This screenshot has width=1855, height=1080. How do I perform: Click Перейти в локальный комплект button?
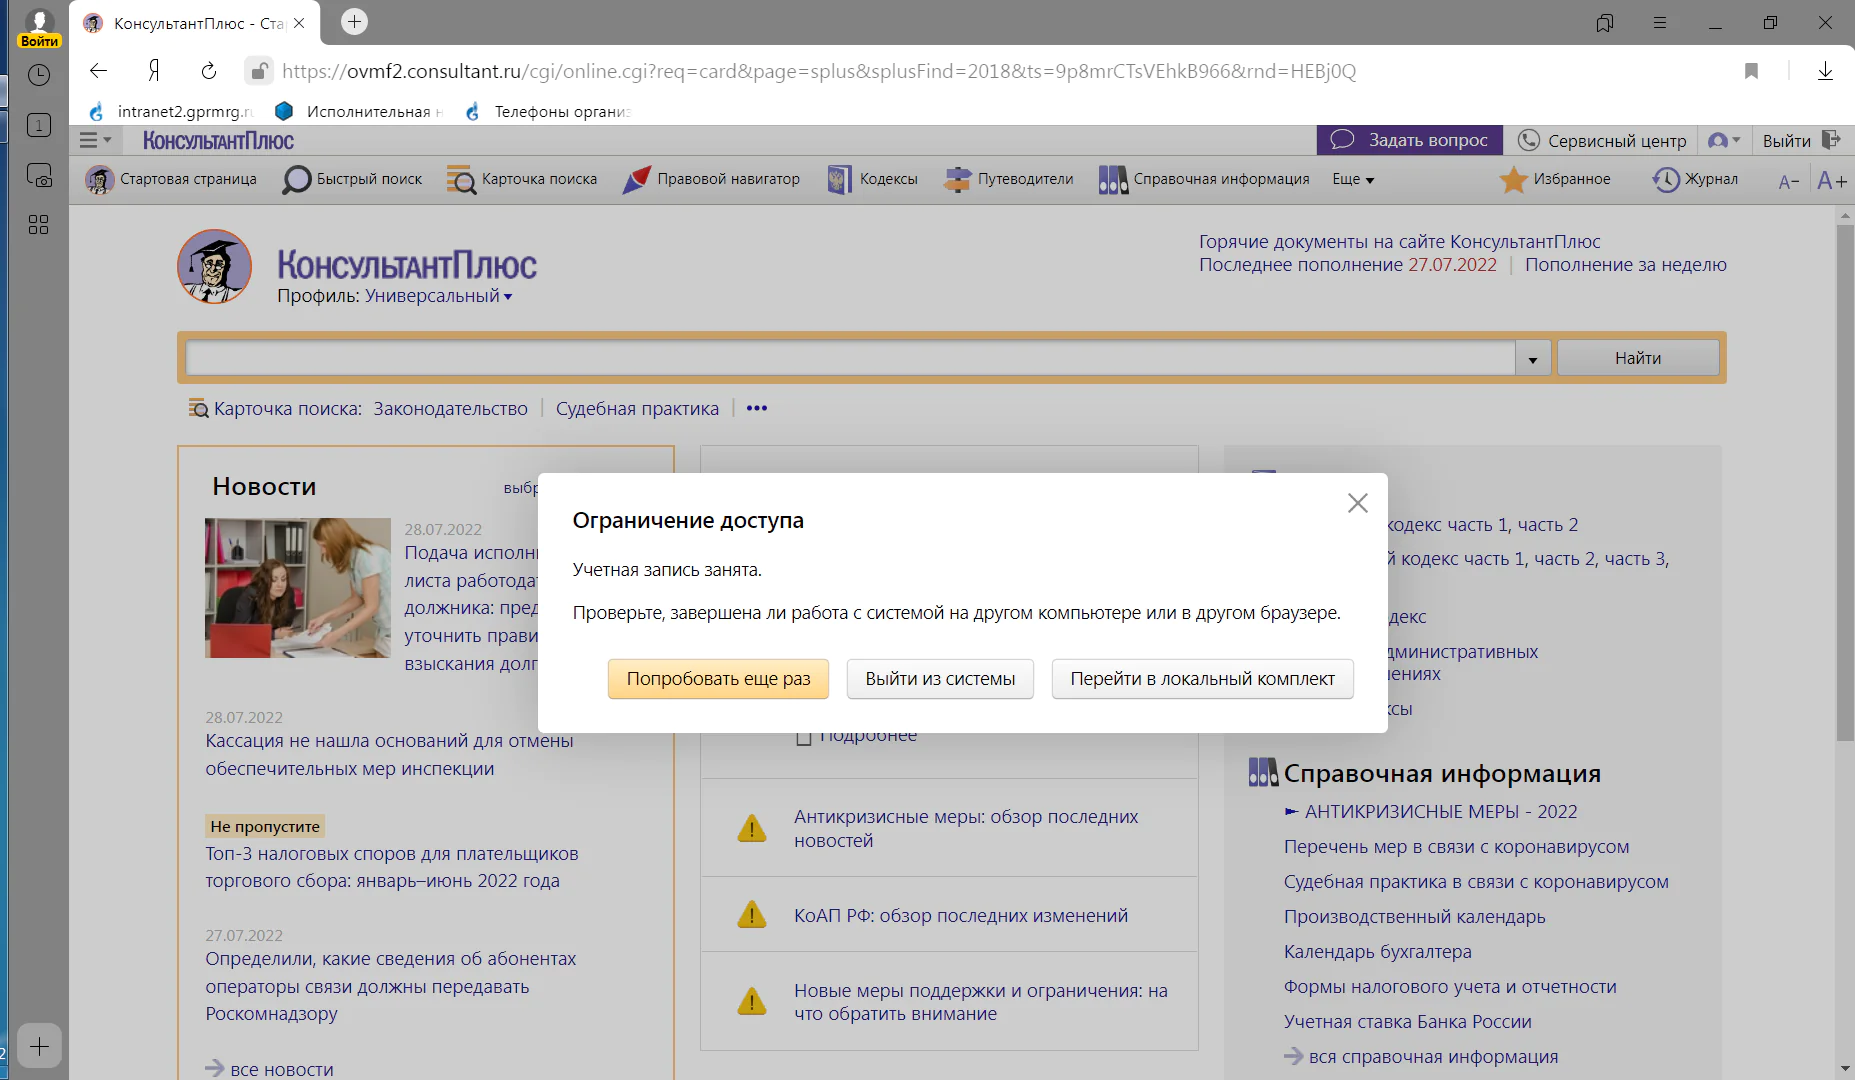tap(1202, 679)
